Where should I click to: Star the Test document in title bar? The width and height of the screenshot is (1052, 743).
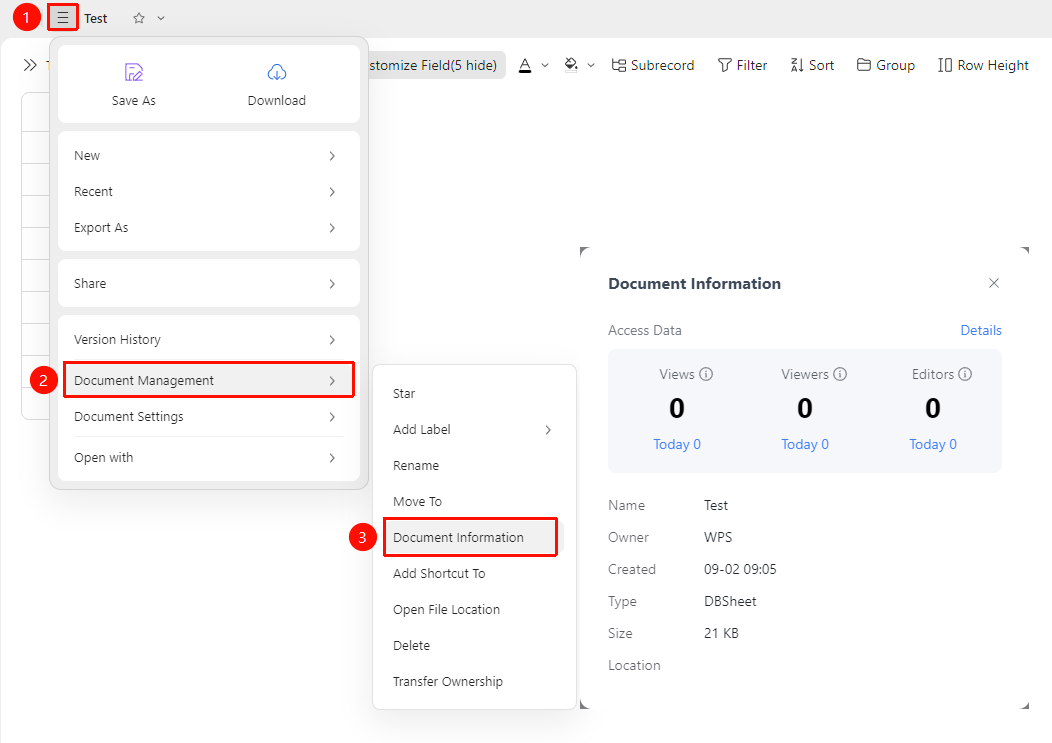[x=139, y=18]
